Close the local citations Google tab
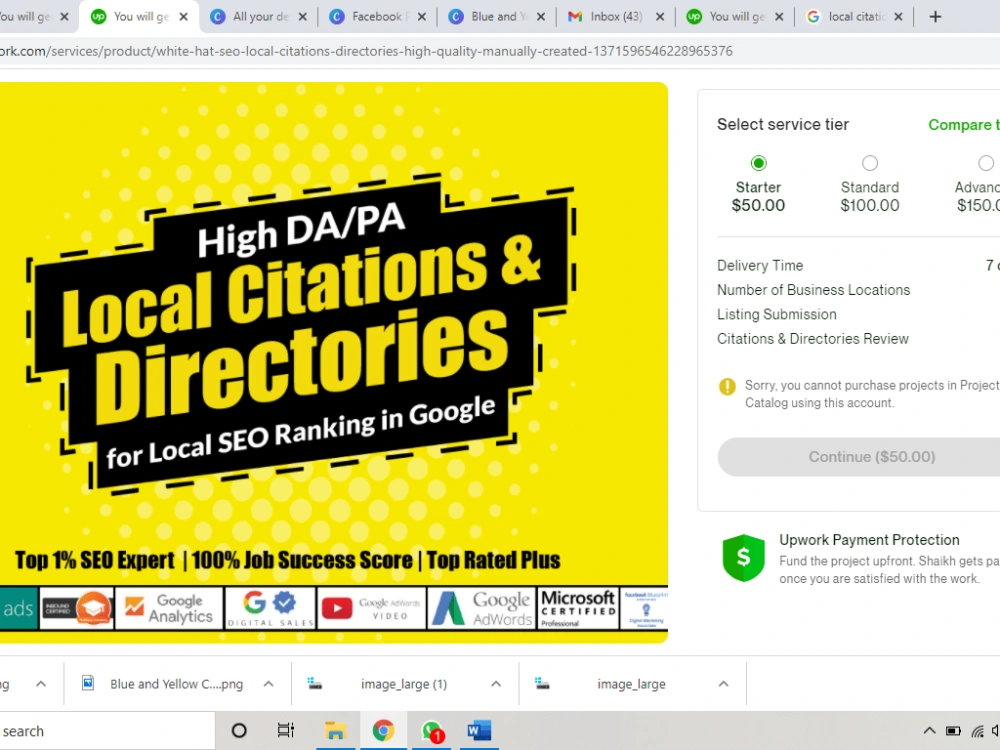Viewport: 1000px width, 750px height. click(x=898, y=17)
